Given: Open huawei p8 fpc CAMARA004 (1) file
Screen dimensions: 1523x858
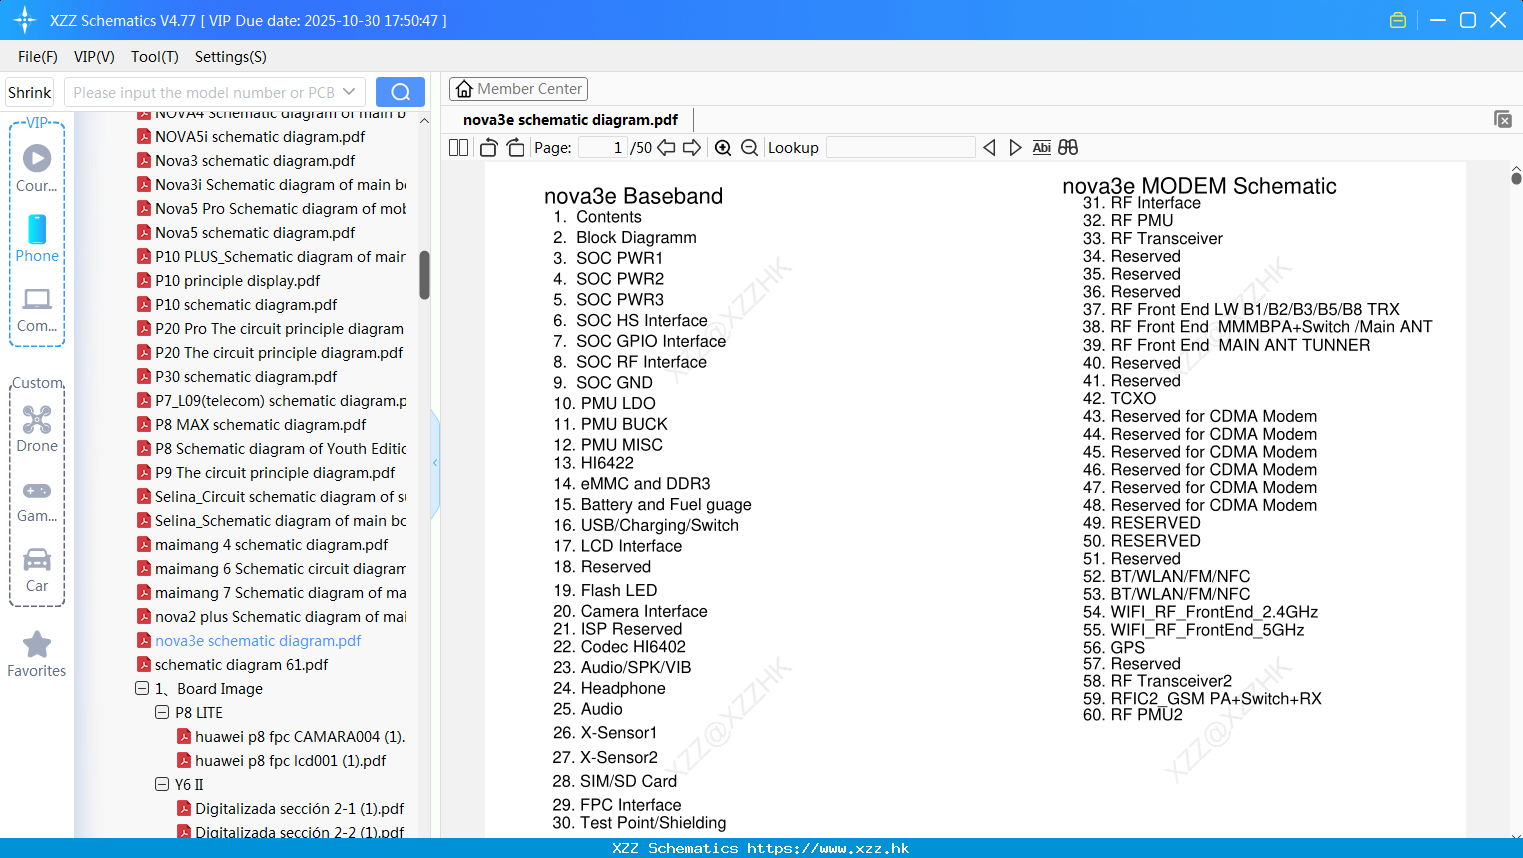Looking at the screenshot, I should 299,736.
